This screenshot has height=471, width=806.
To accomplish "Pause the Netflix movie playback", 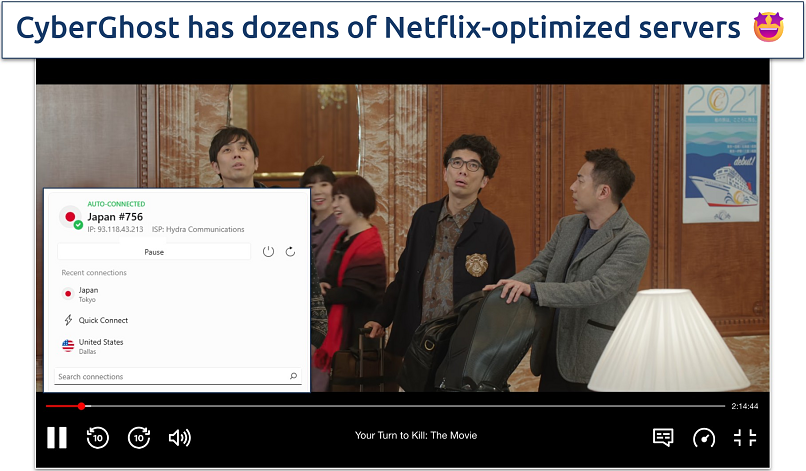I will point(57,438).
